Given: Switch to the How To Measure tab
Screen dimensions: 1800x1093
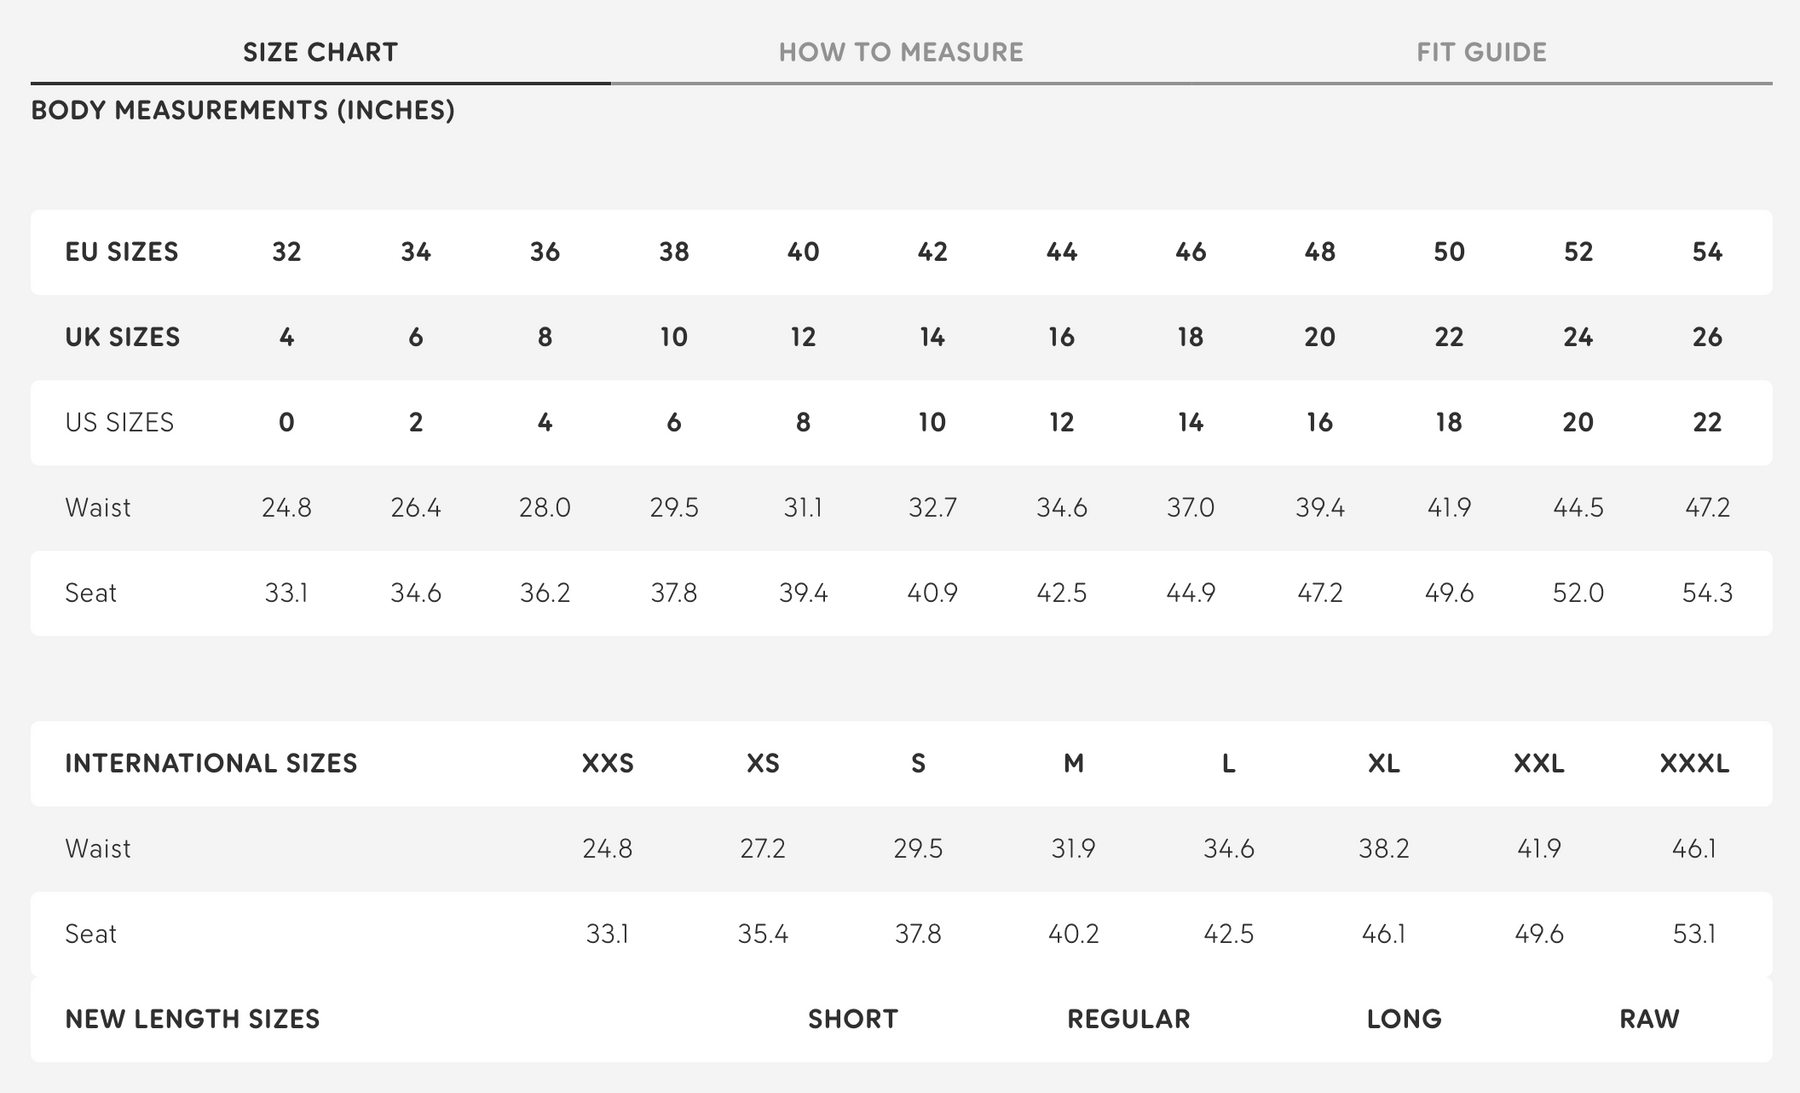Looking at the screenshot, I should click(x=901, y=52).
